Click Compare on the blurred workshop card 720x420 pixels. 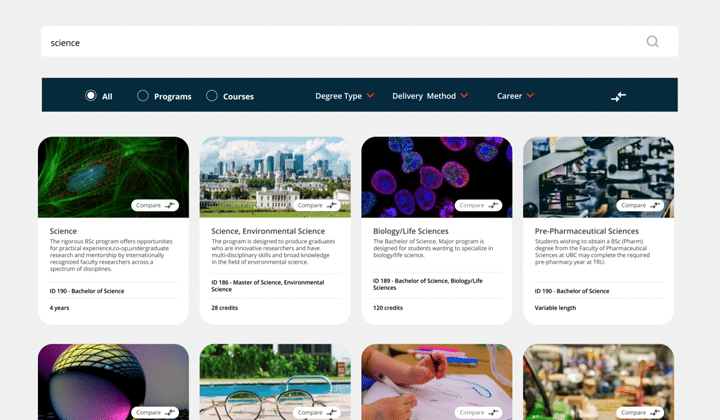[x=640, y=412]
